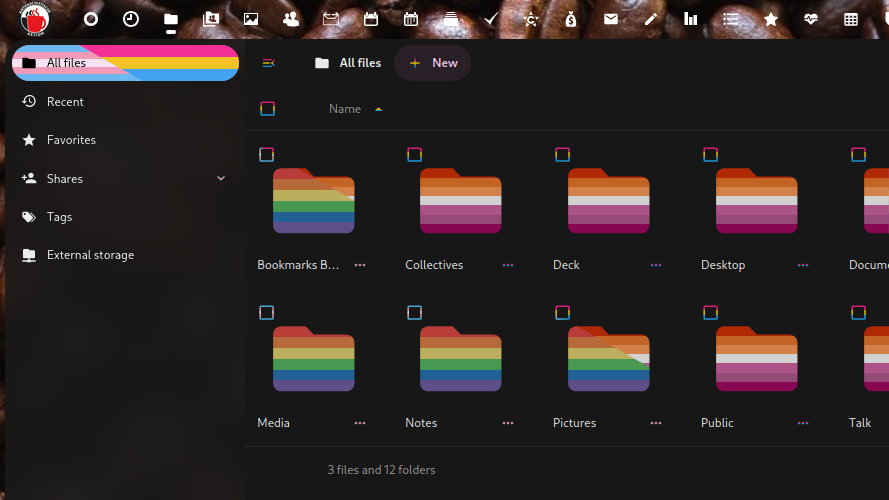Open the Collectives folder name
Image resolution: width=889 pixels, height=500 pixels.
pos(434,265)
